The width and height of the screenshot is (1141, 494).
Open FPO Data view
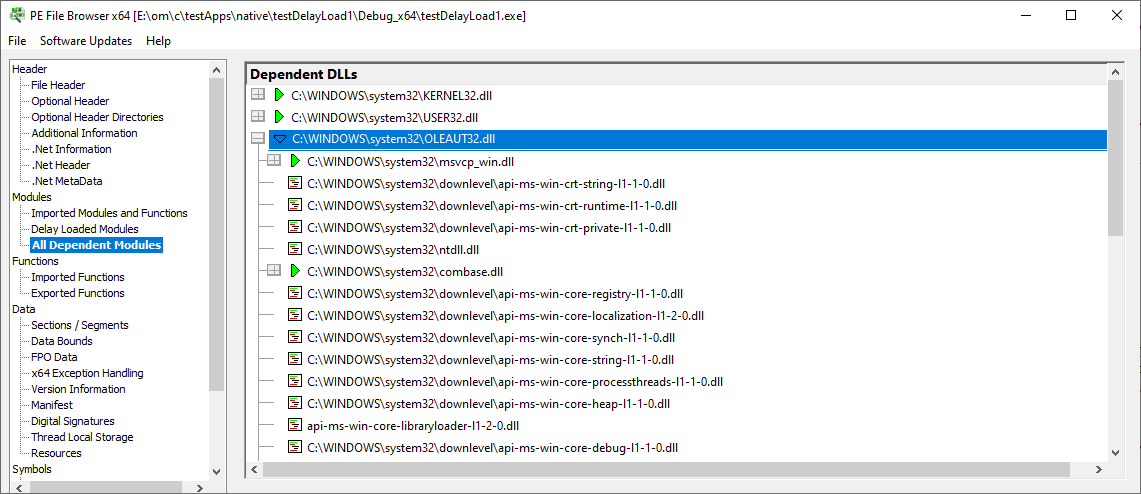[x=55, y=357]
